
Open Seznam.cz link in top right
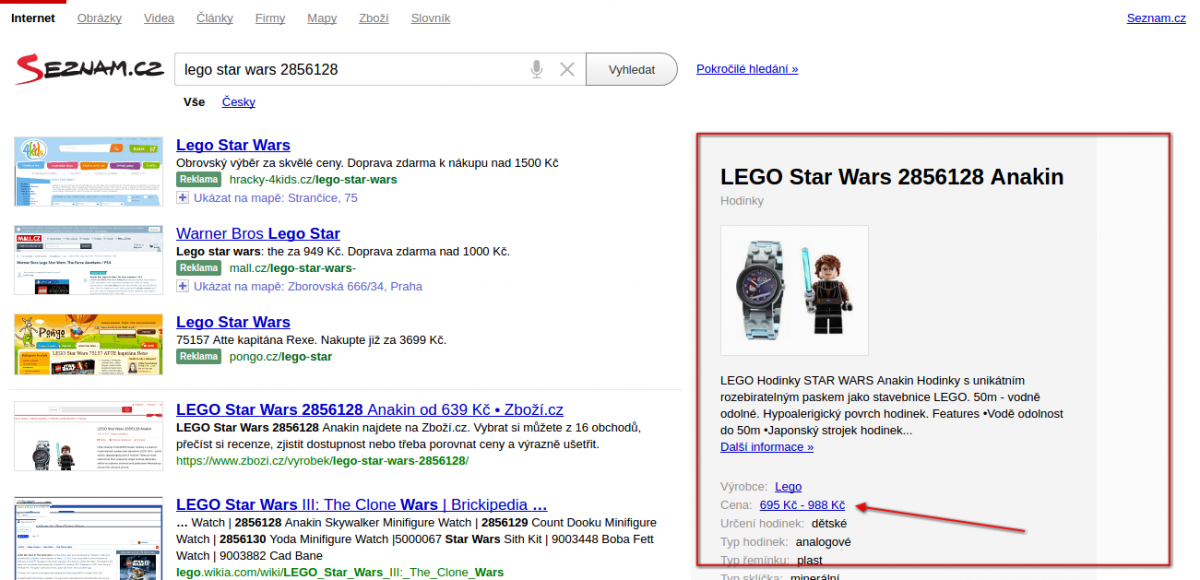click(x=1156, y=18)
